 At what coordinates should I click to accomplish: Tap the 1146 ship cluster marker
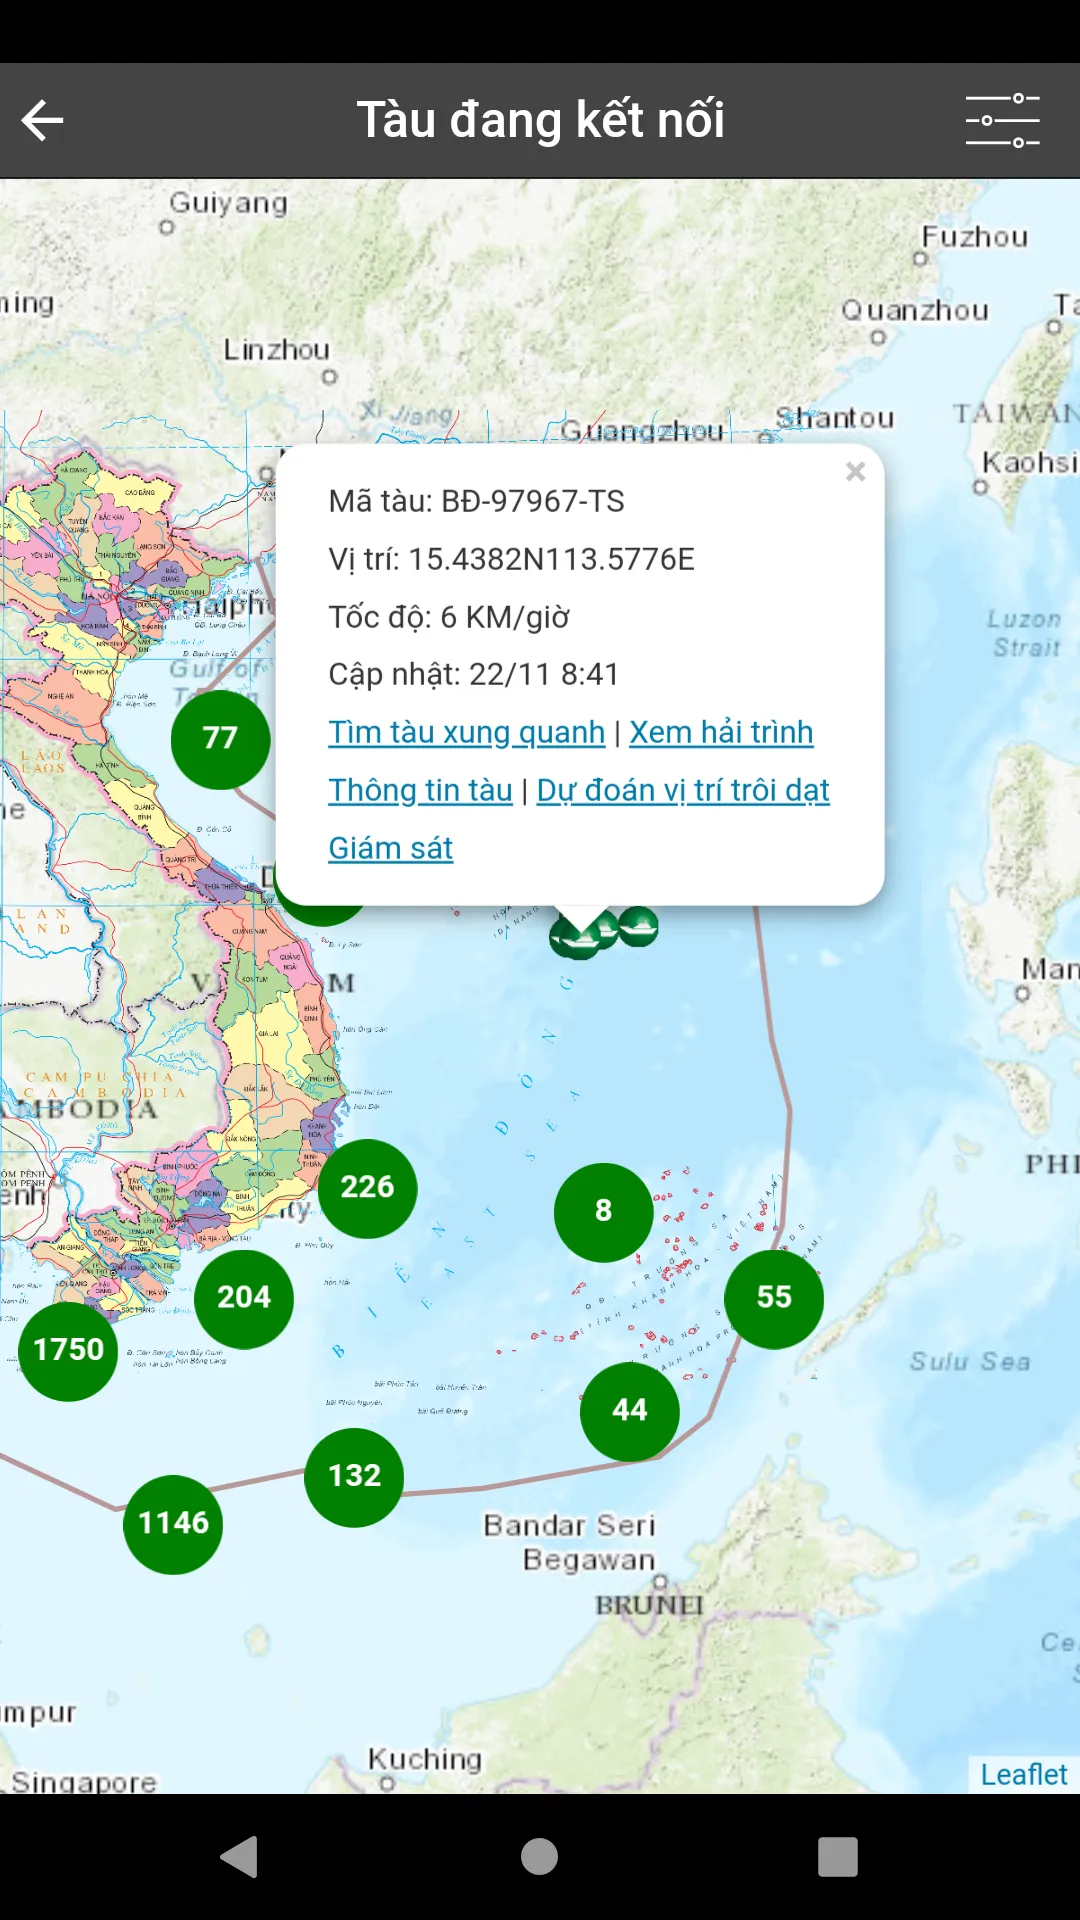click(x=173, y=1524)
